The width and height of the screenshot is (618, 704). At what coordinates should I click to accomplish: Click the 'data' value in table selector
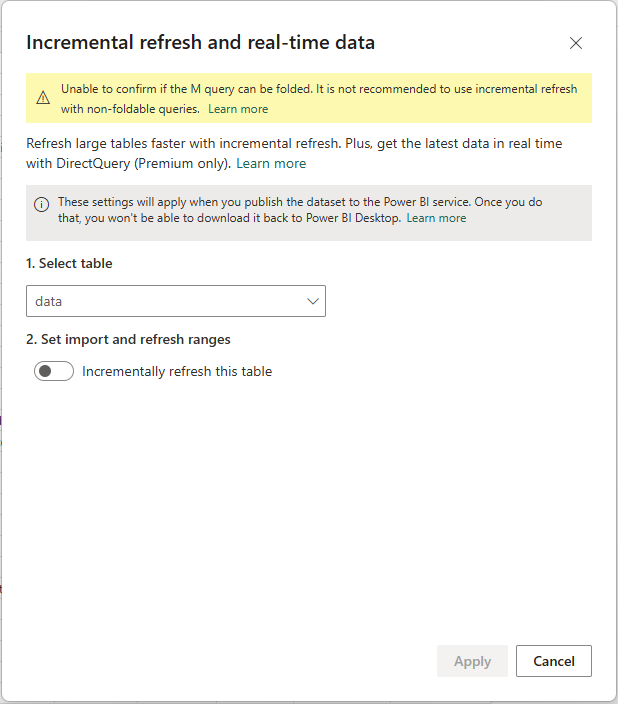49,301
